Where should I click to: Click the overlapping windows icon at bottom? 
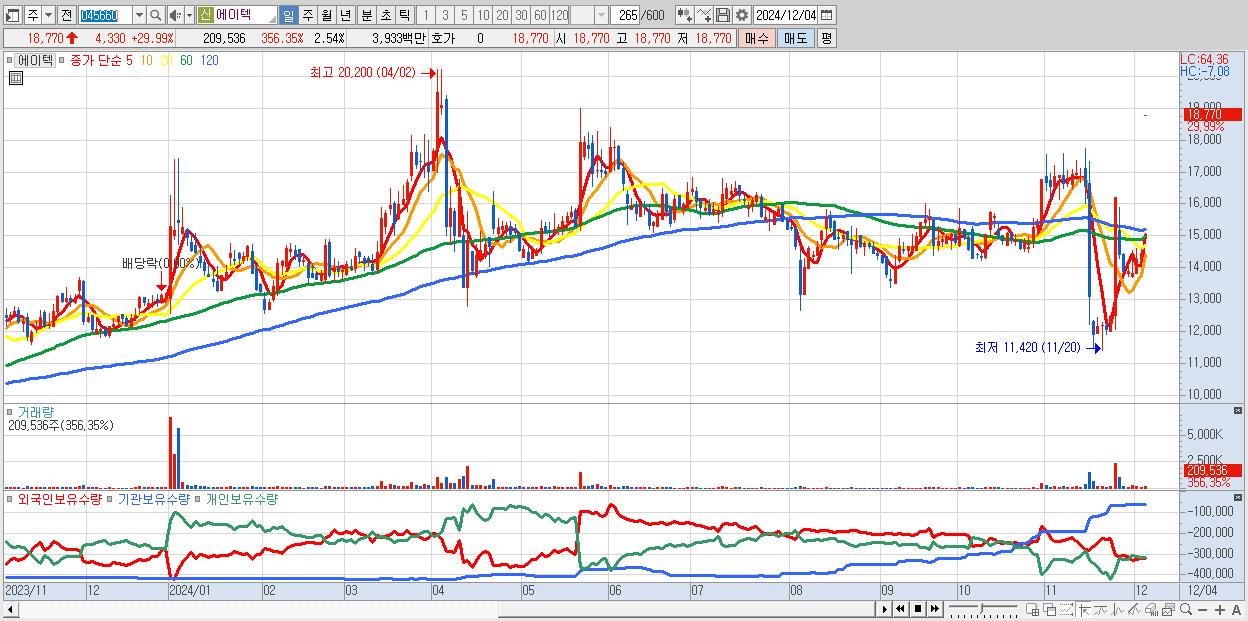pos(1050,610)
